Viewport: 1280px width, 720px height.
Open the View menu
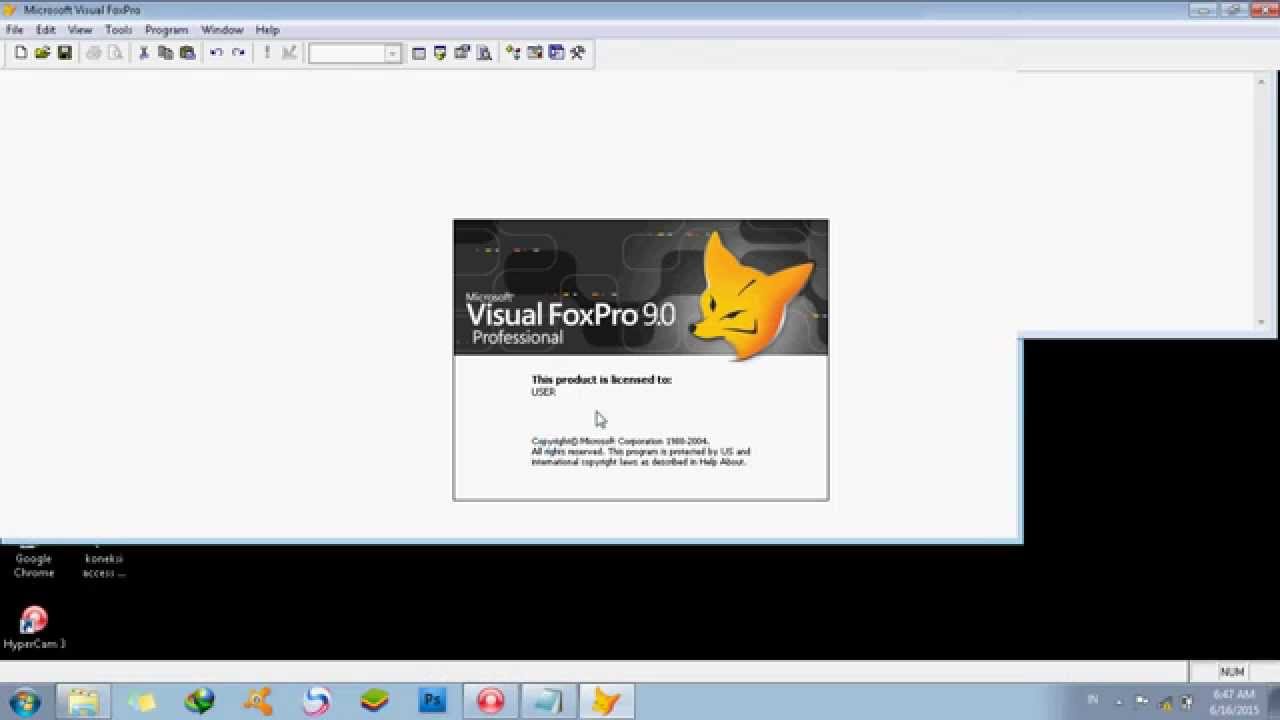tap(80, 30)
